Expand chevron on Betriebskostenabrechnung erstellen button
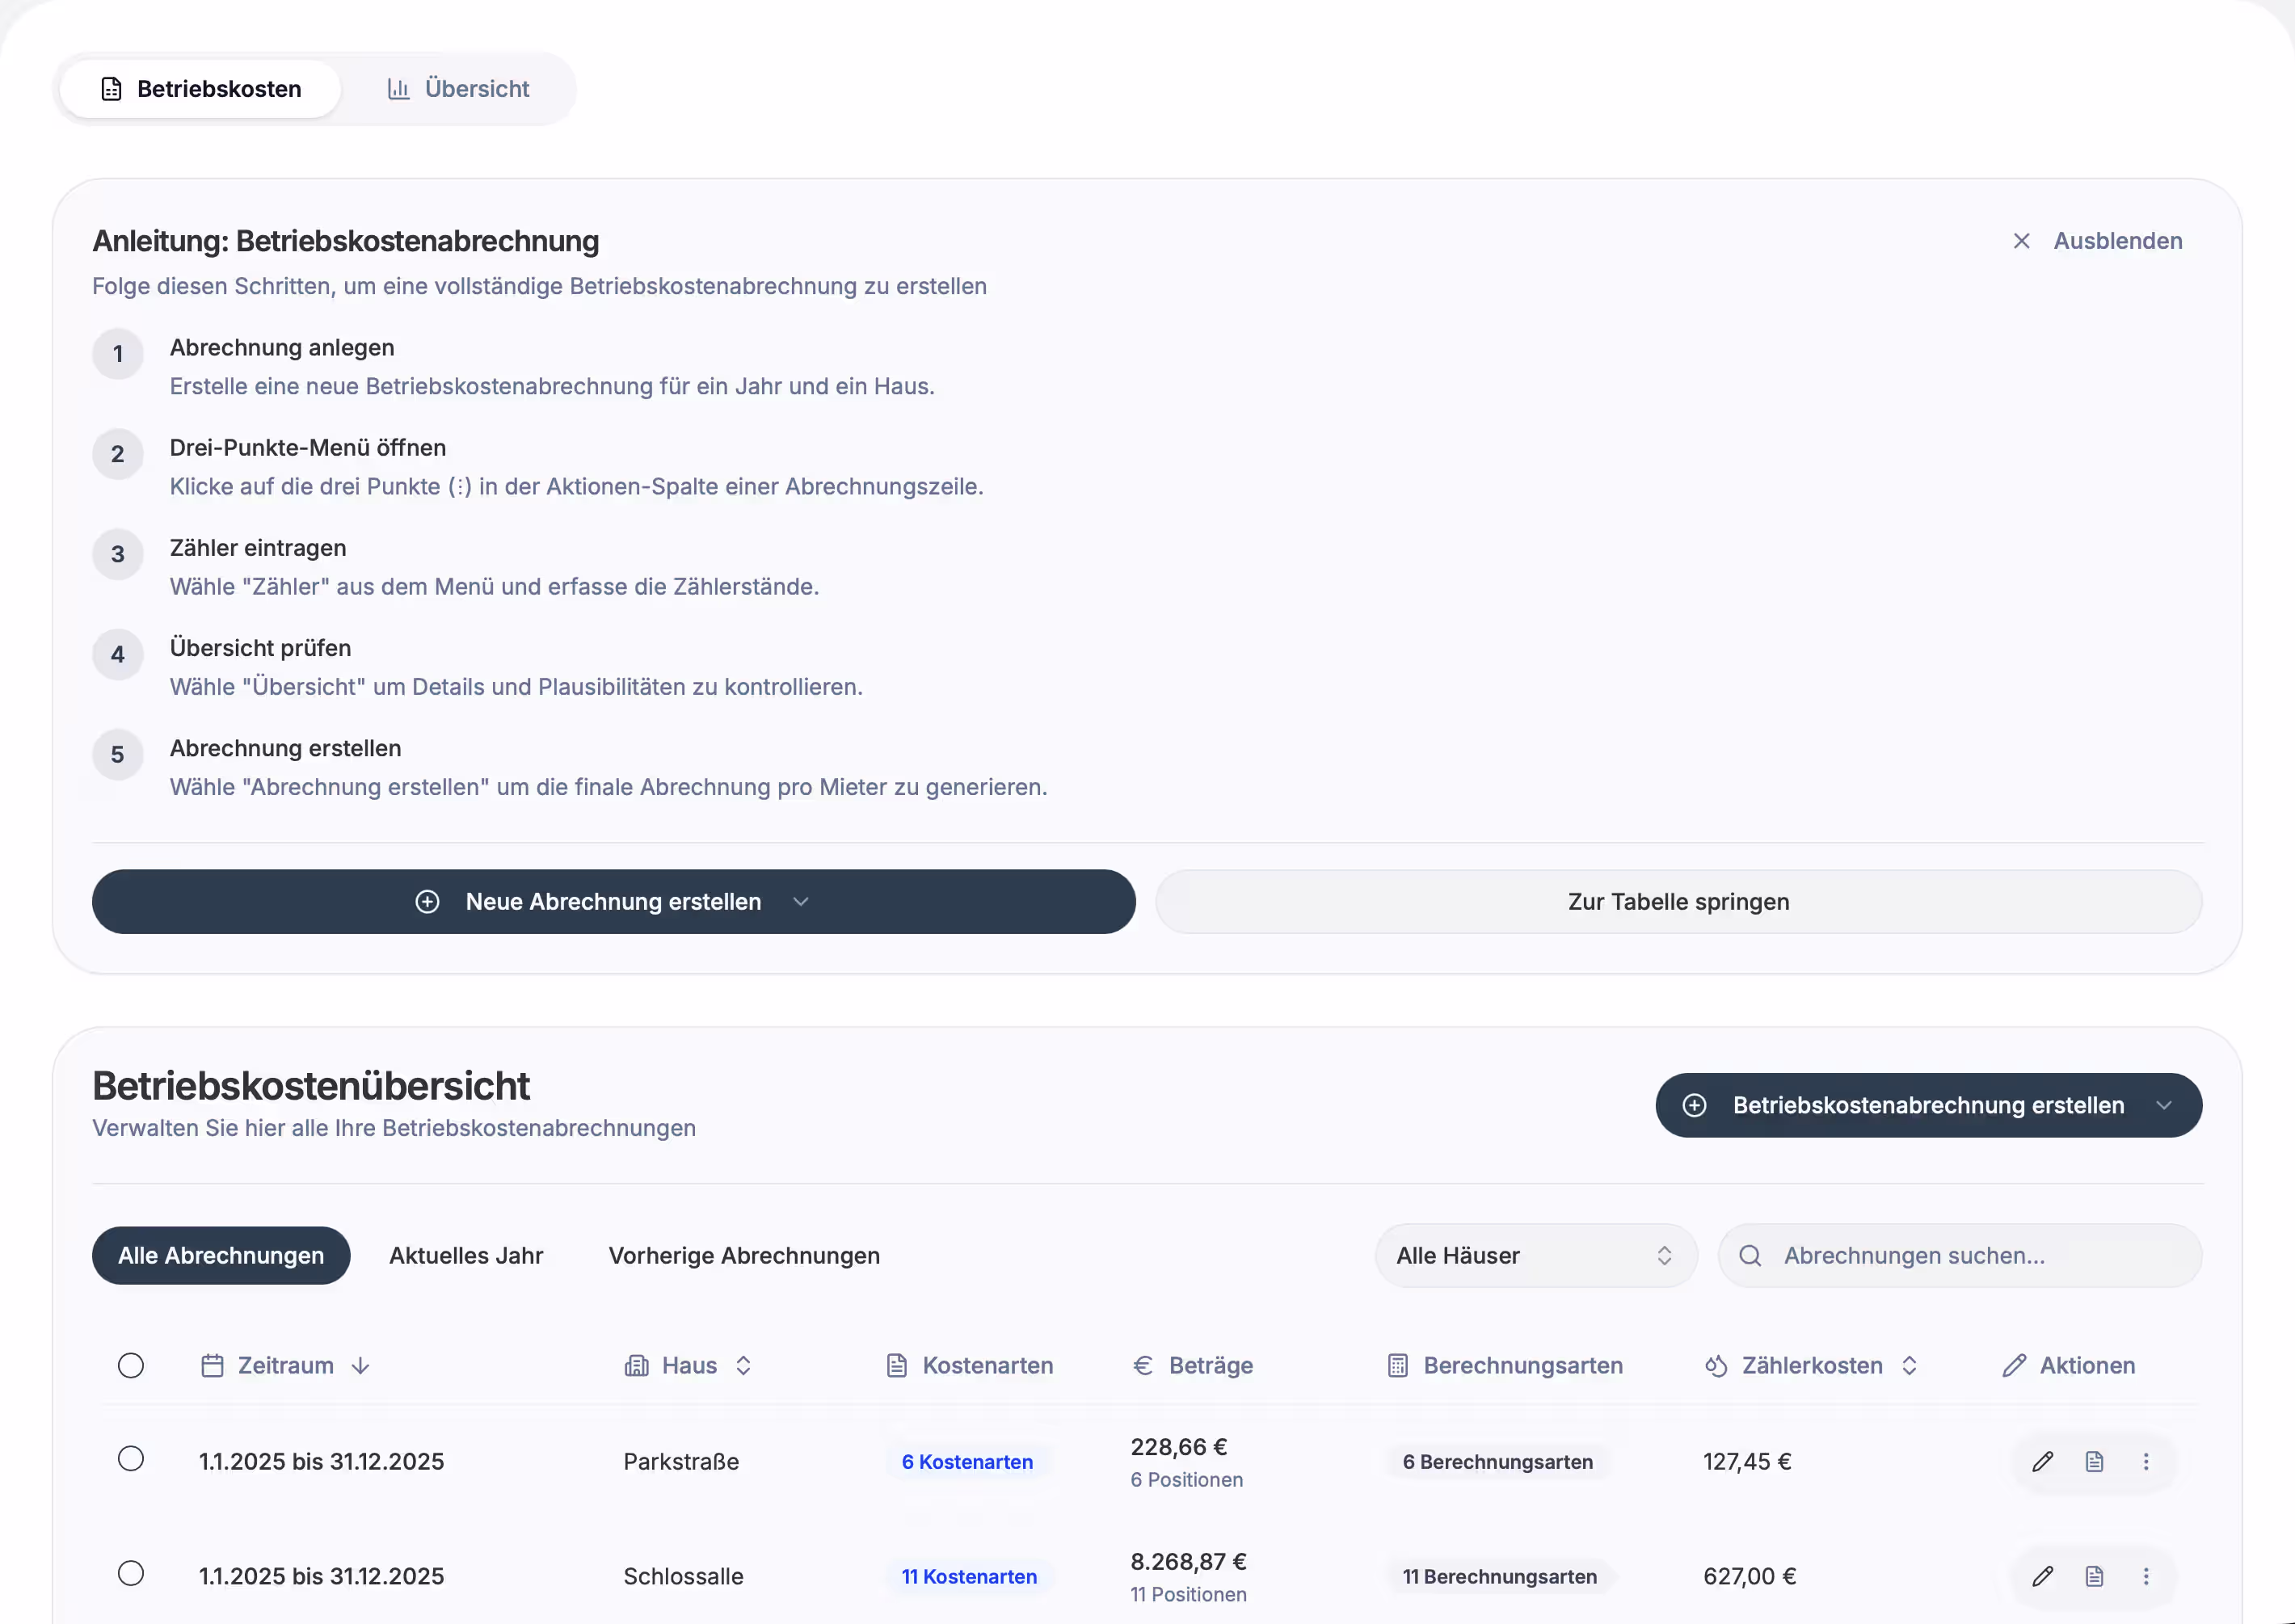 click(2164, 1105)
